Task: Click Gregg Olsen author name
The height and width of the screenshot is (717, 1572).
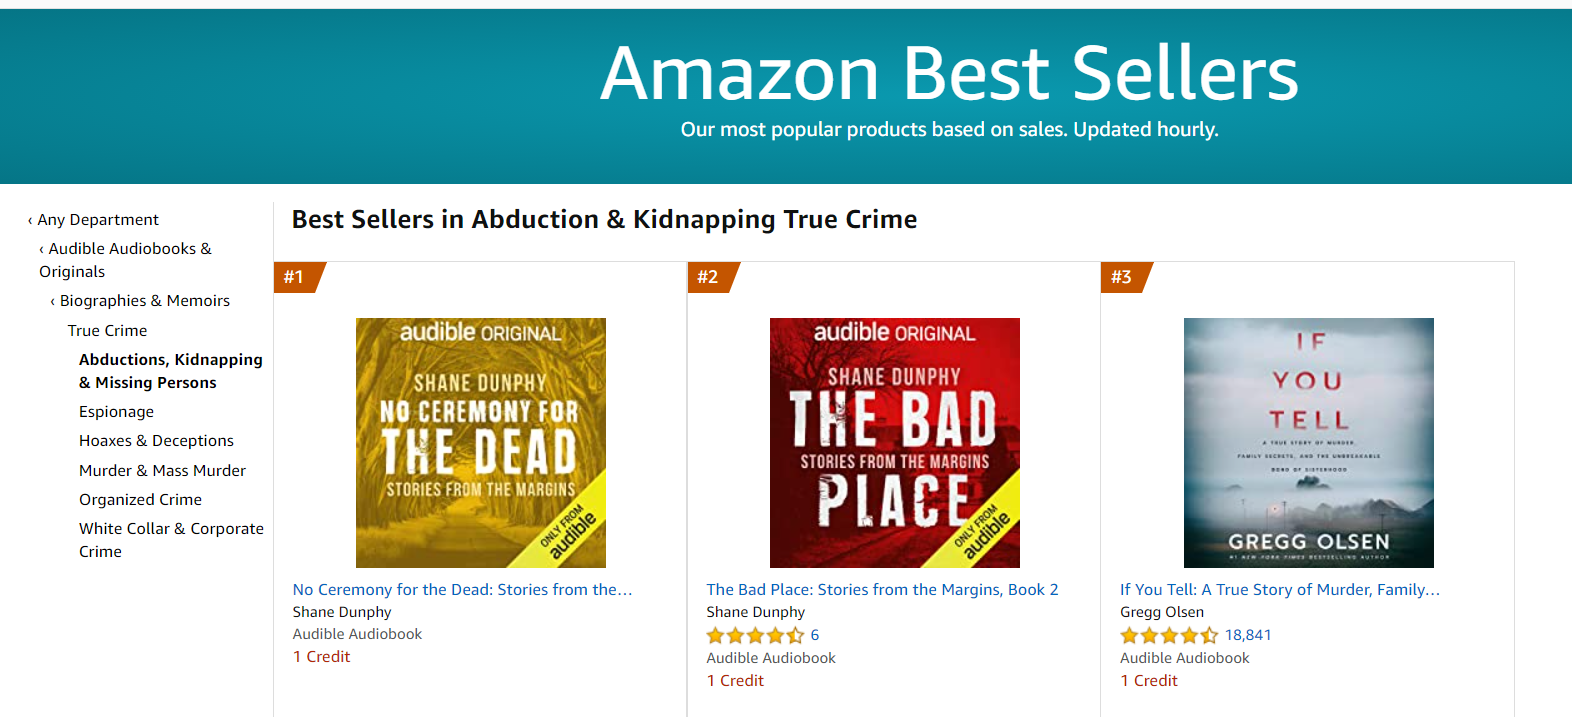Action: coord(1161,612)
